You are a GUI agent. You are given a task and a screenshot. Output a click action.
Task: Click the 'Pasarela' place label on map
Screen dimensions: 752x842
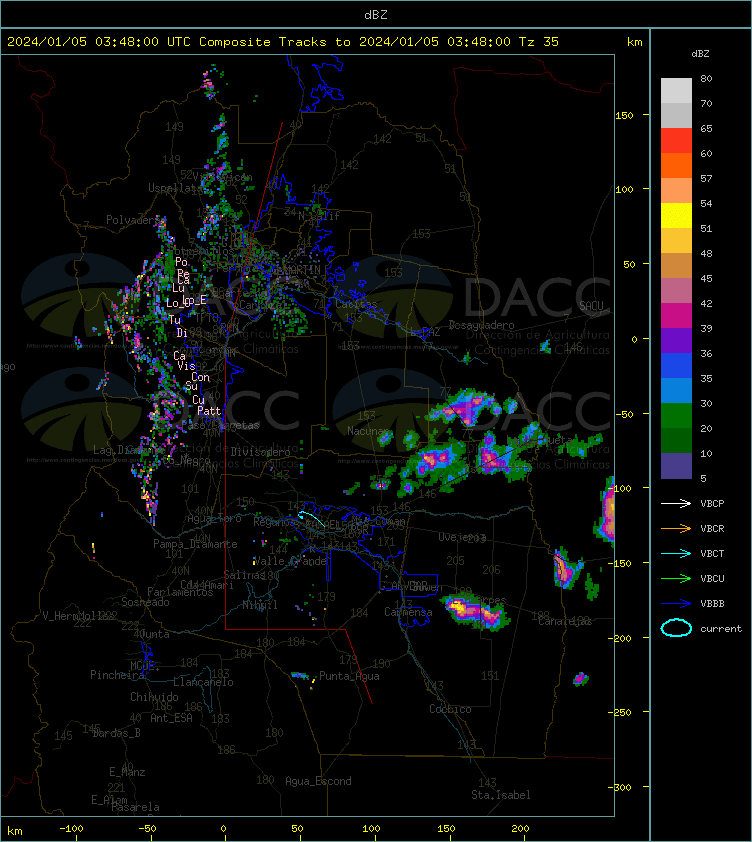[135, 807]
